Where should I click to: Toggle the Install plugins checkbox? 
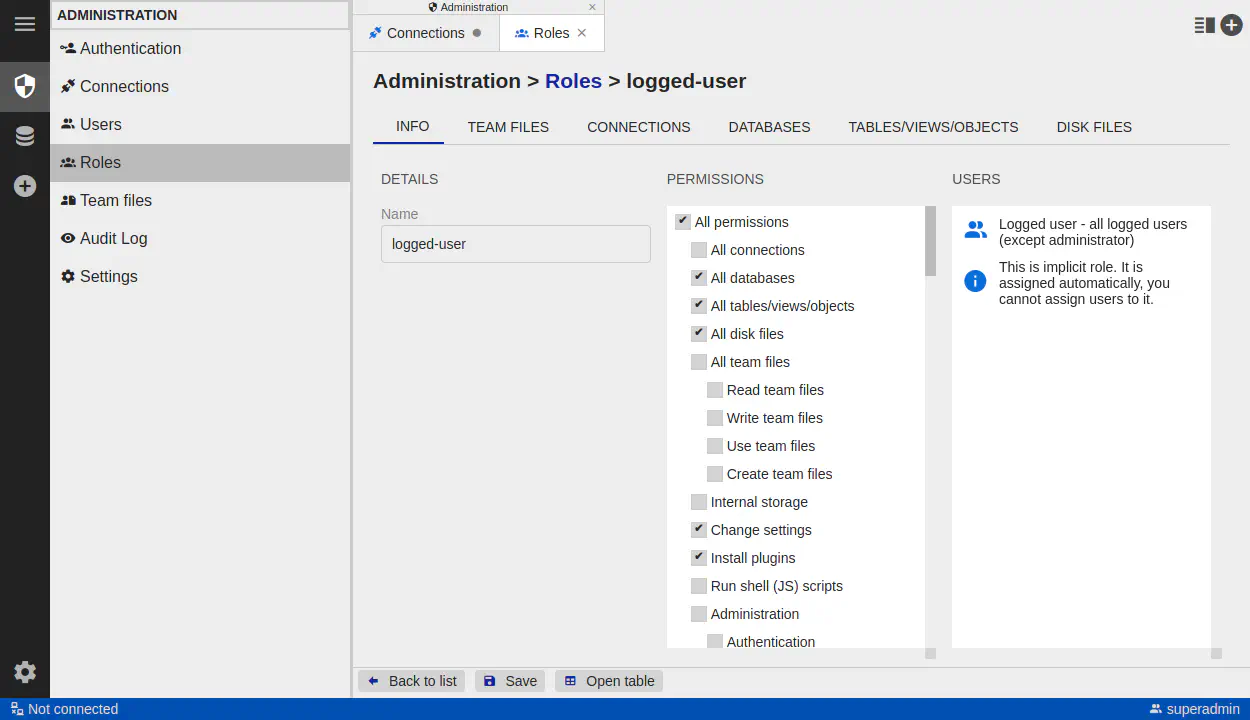coord(699,558)
